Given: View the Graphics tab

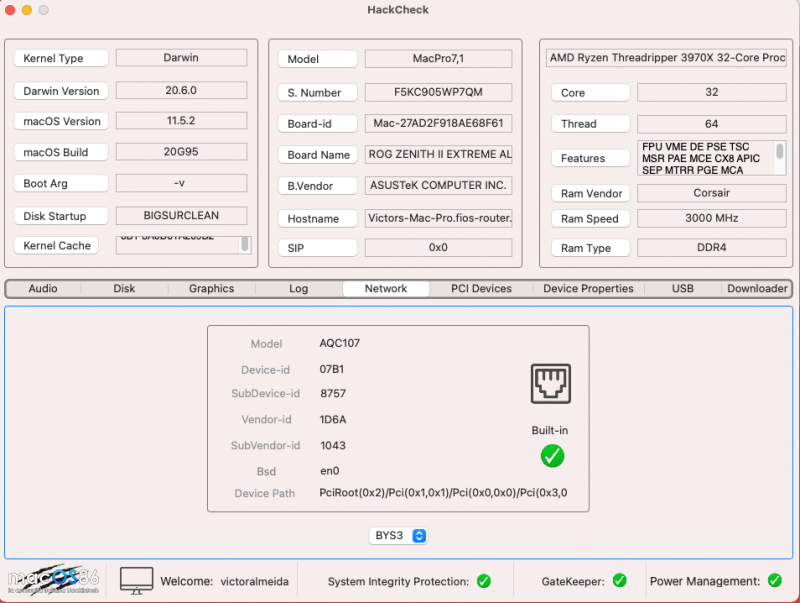Looking at the screenshot, I should (x=210, y=288).
